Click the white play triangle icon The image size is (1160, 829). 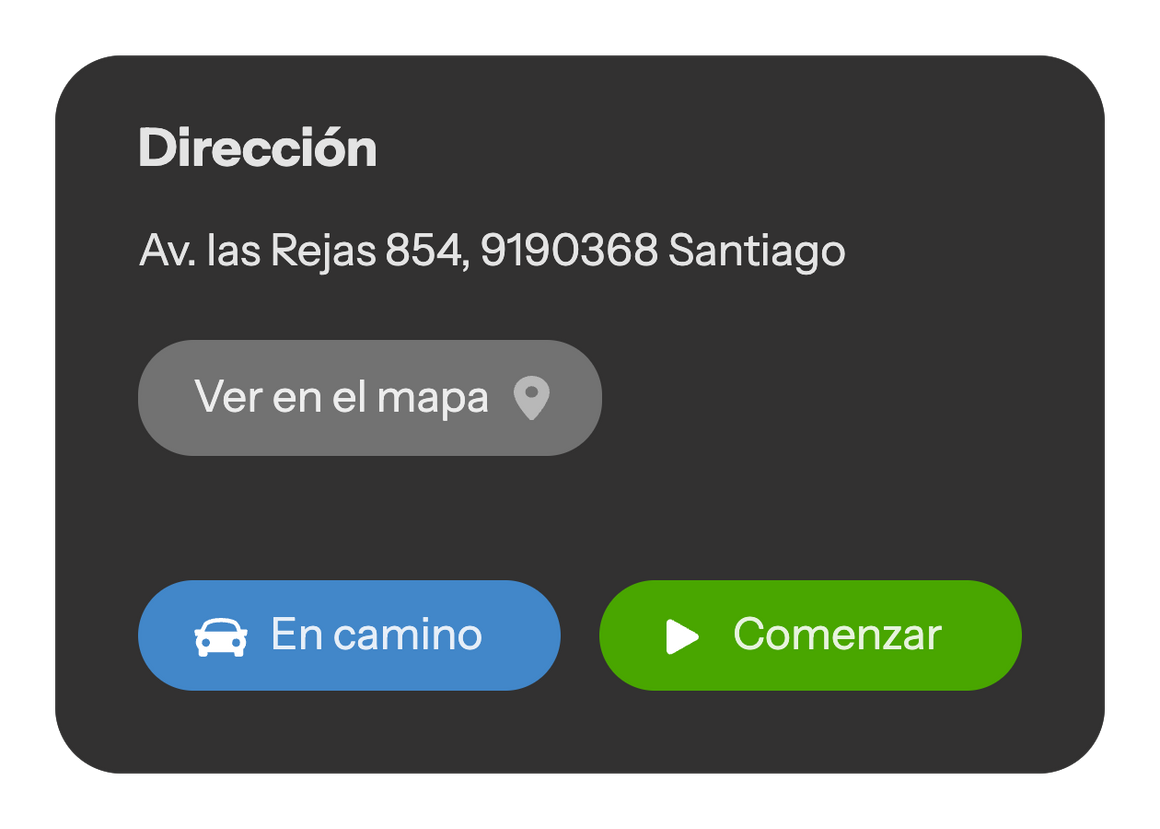681,636
